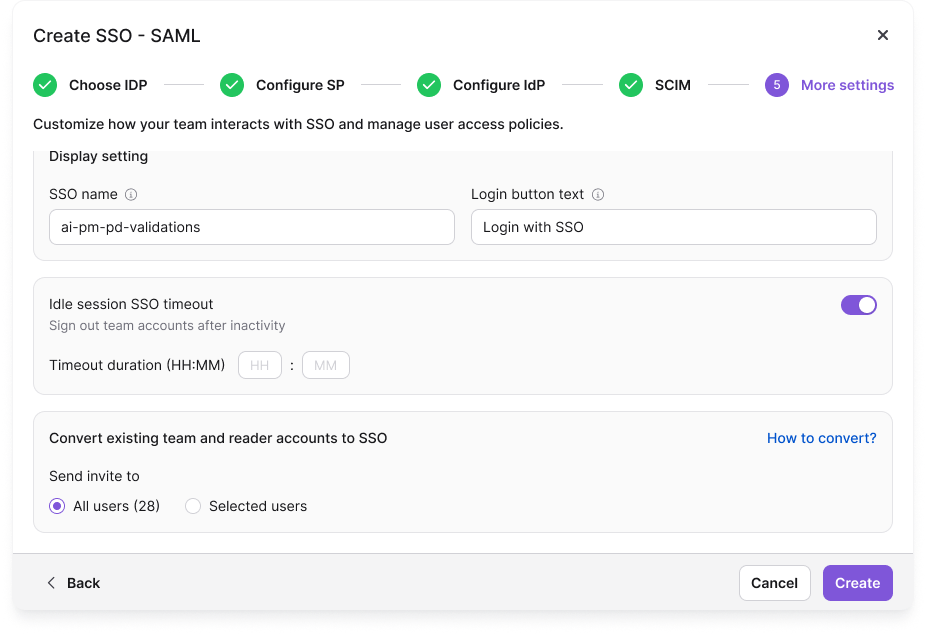Click 'Customize how your team interacts' description

click(298, 124)
